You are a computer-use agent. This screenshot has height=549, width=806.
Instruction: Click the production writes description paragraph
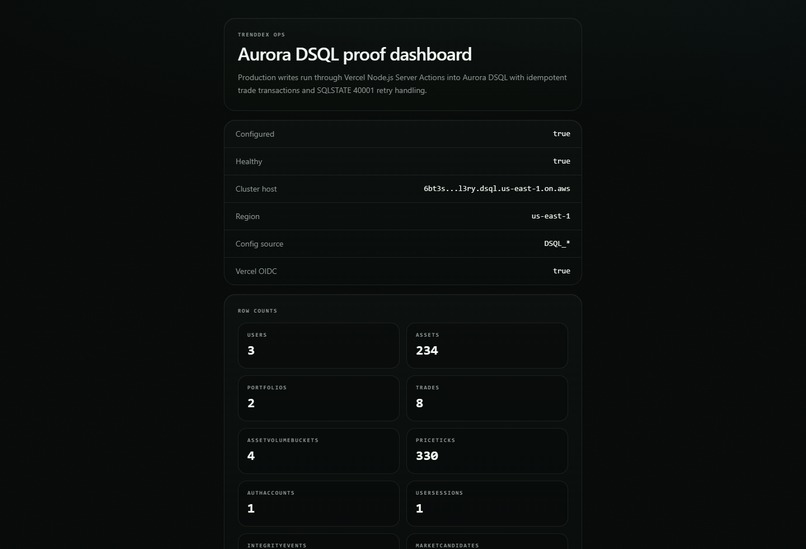coord(402,84)
